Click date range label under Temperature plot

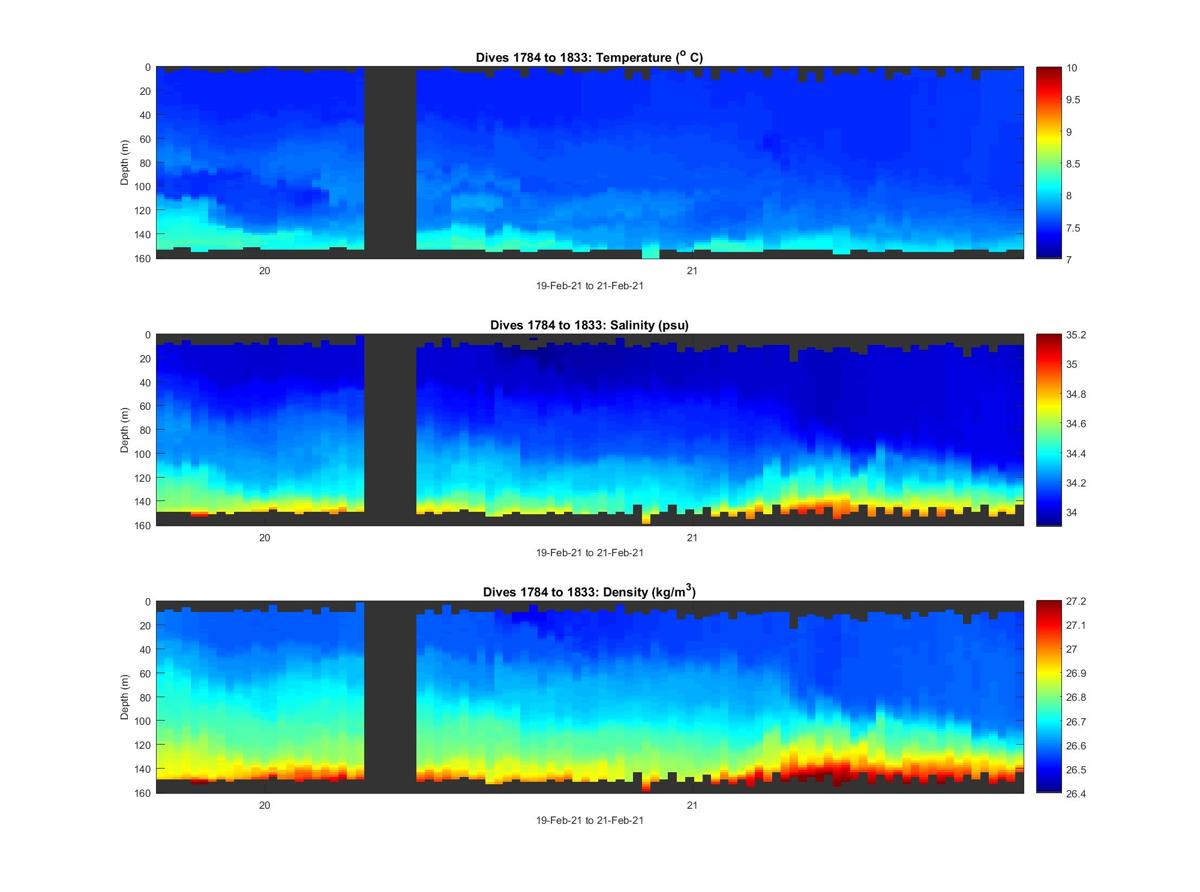(589, 285)
